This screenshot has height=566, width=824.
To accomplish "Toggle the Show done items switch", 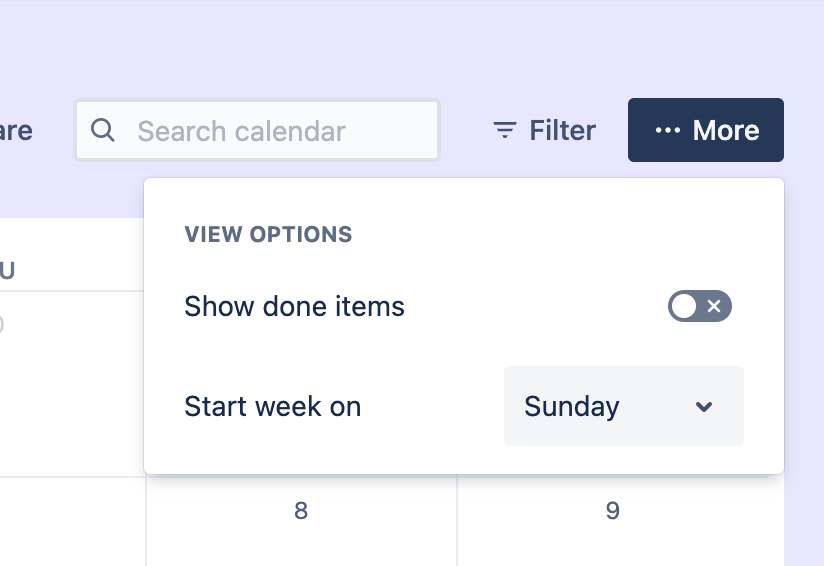I will pos(699,307).
